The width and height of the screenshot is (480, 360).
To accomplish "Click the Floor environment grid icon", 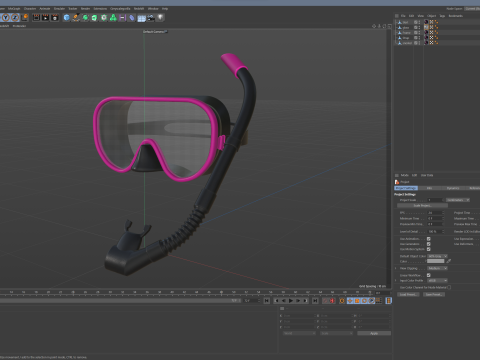I will pos(141,18).
